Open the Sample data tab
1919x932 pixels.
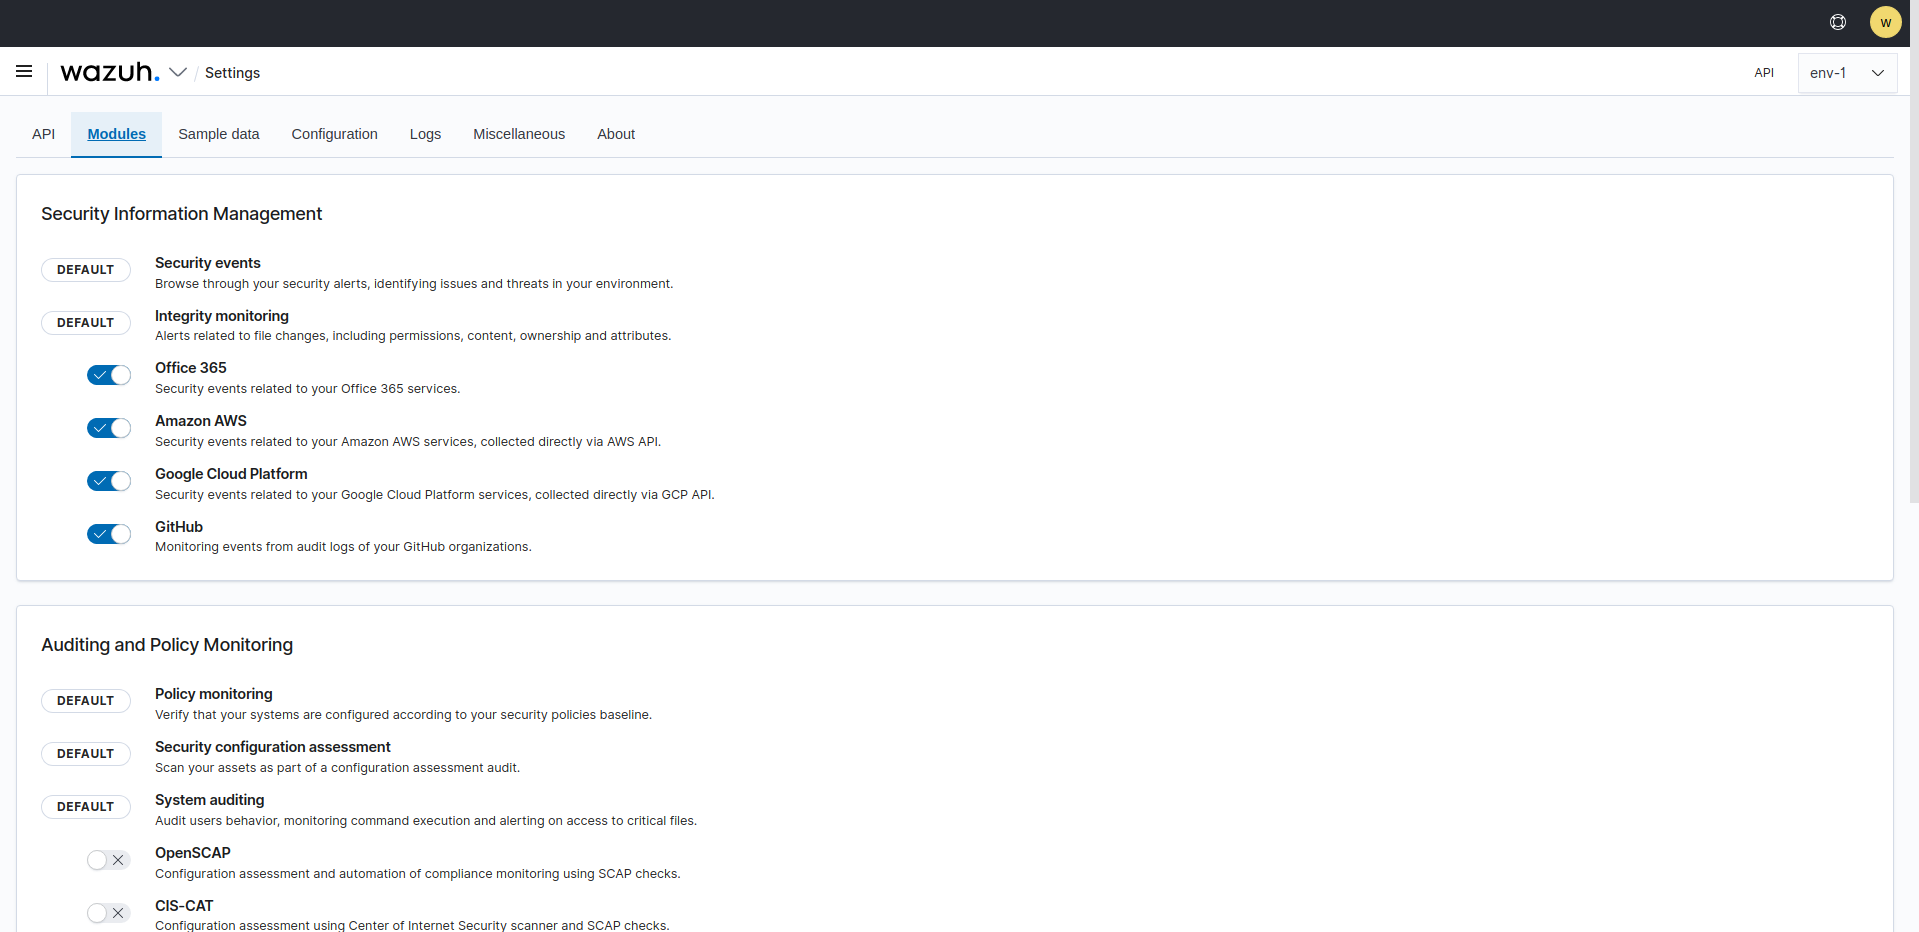pos(219,134)
